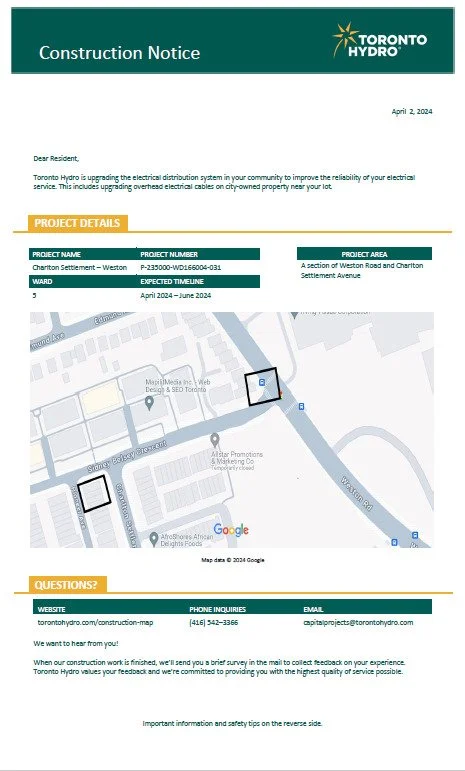Click the 'PROJECT DETAILS' section heading

coord(78,223)
